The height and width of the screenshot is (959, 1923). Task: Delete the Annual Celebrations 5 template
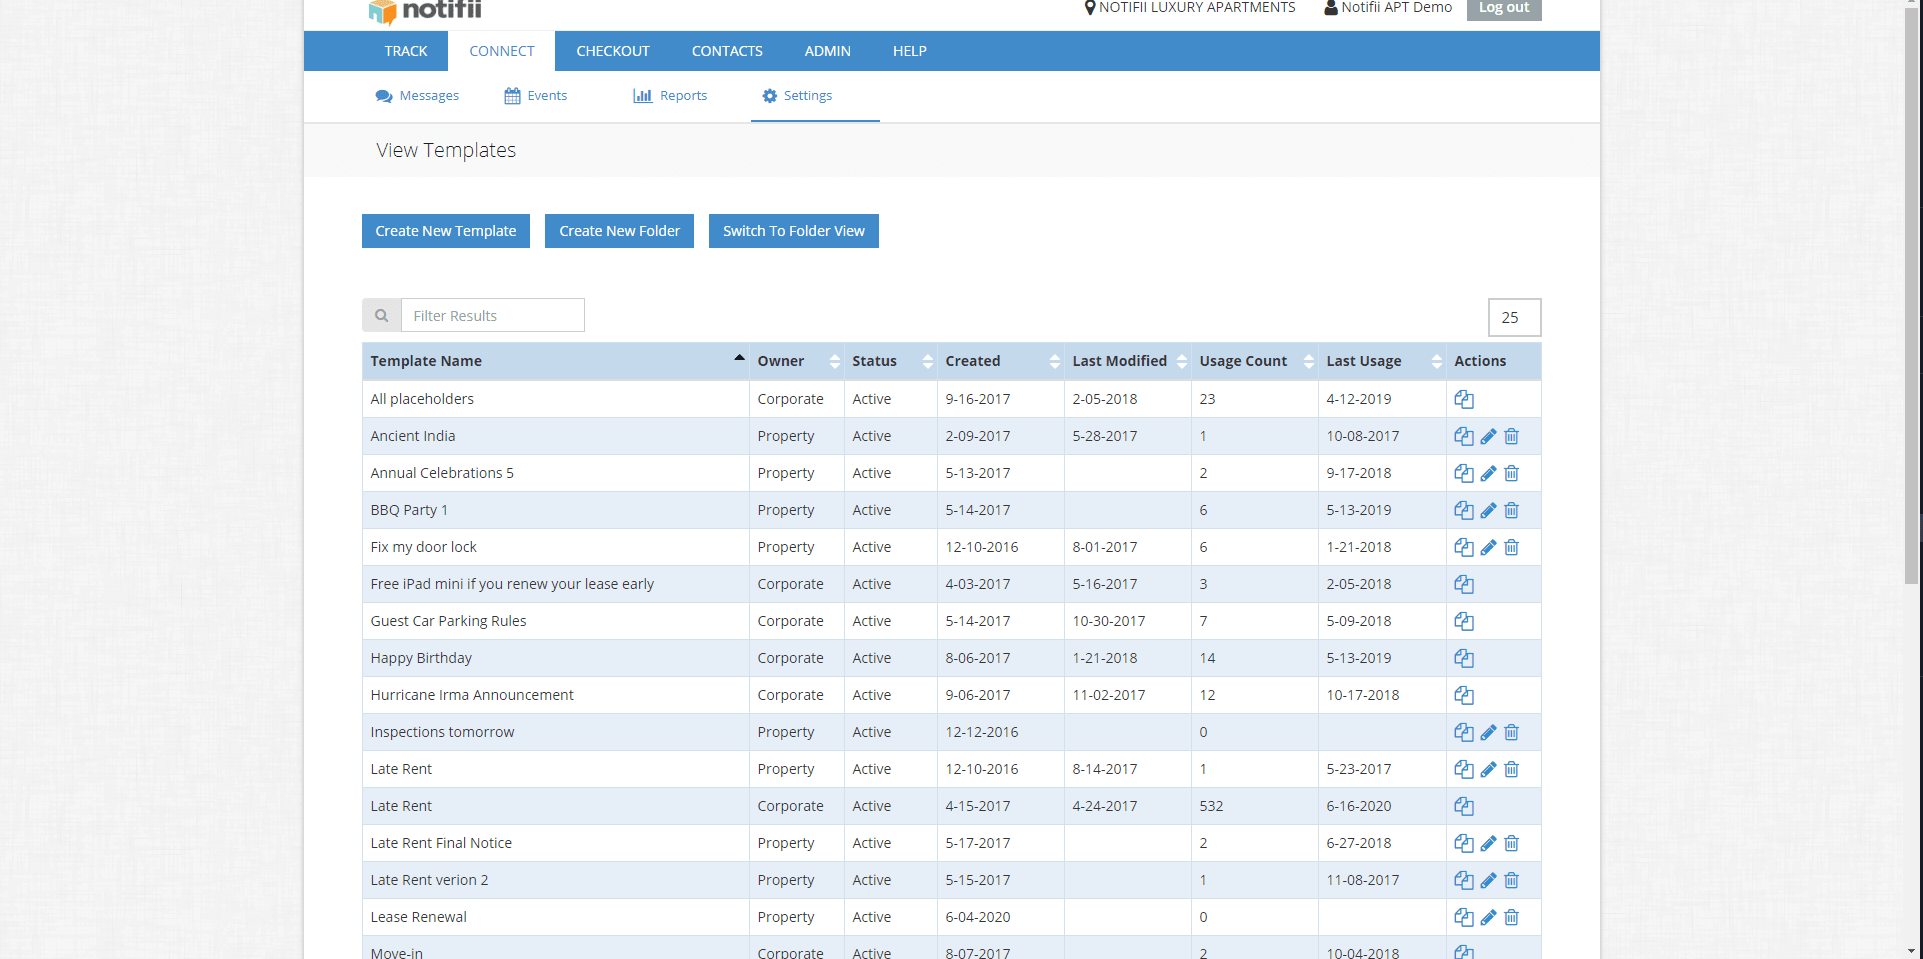tap(1511, 473)
